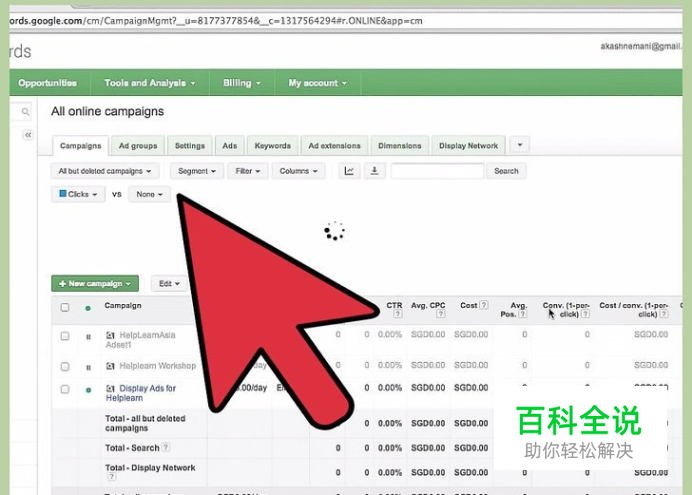Image resolution: width=692 pixels, height=495 pixels.
Task: Switch to the Display Network tab
Action: (468, 146)
